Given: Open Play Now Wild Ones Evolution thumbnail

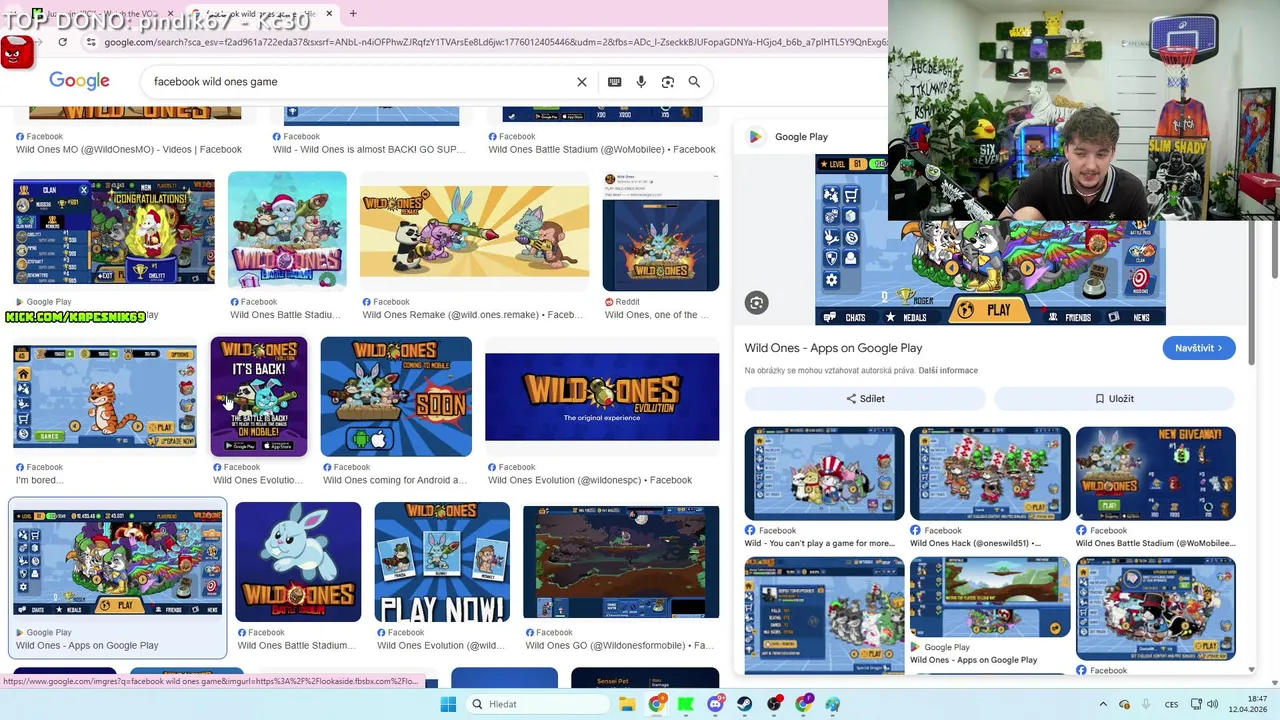Looking at the screenshot, I should (442, 562).
